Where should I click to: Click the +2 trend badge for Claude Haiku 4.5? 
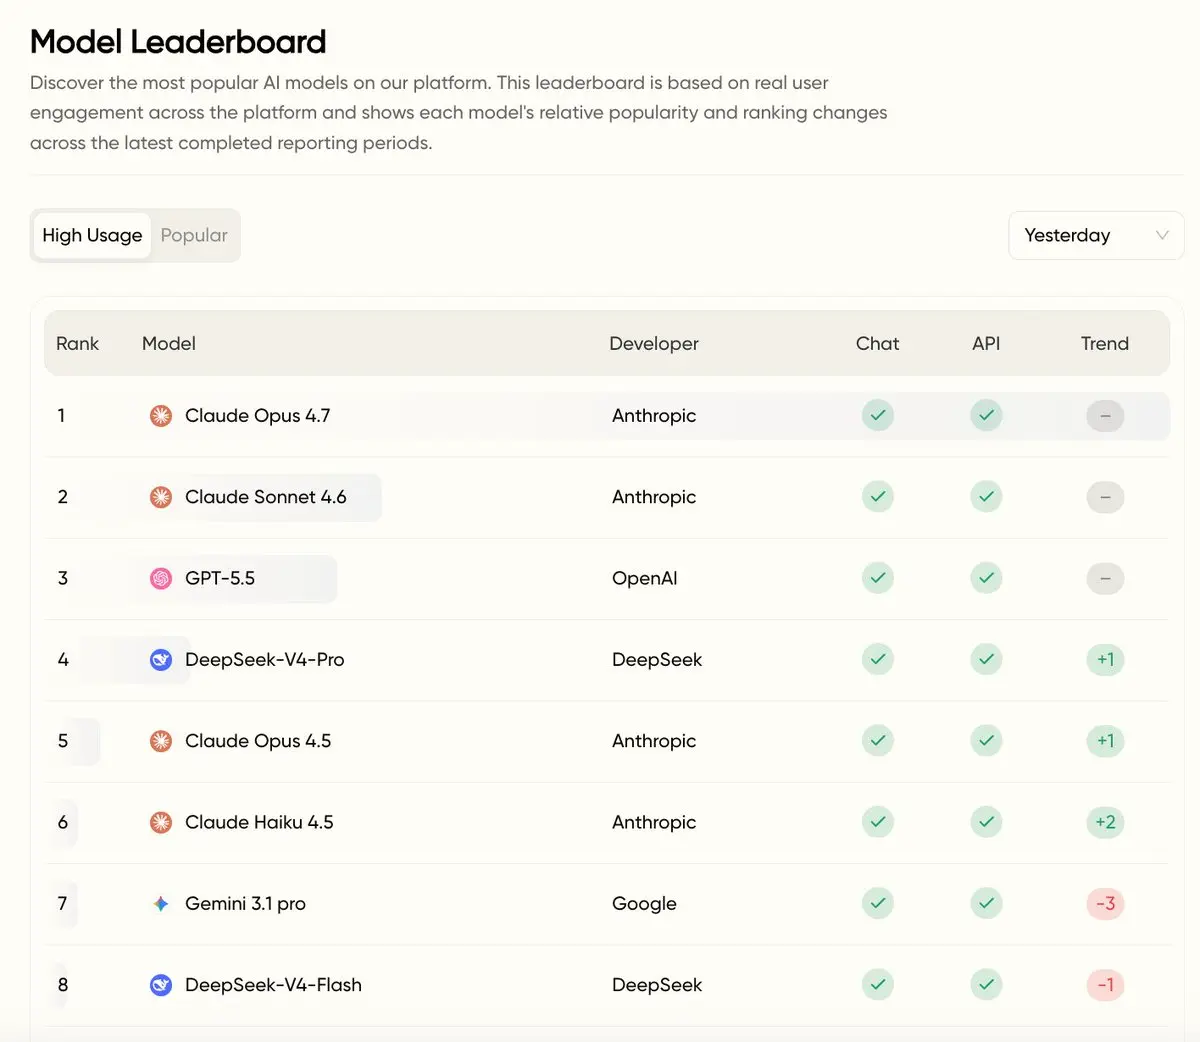coord(1105,822)
